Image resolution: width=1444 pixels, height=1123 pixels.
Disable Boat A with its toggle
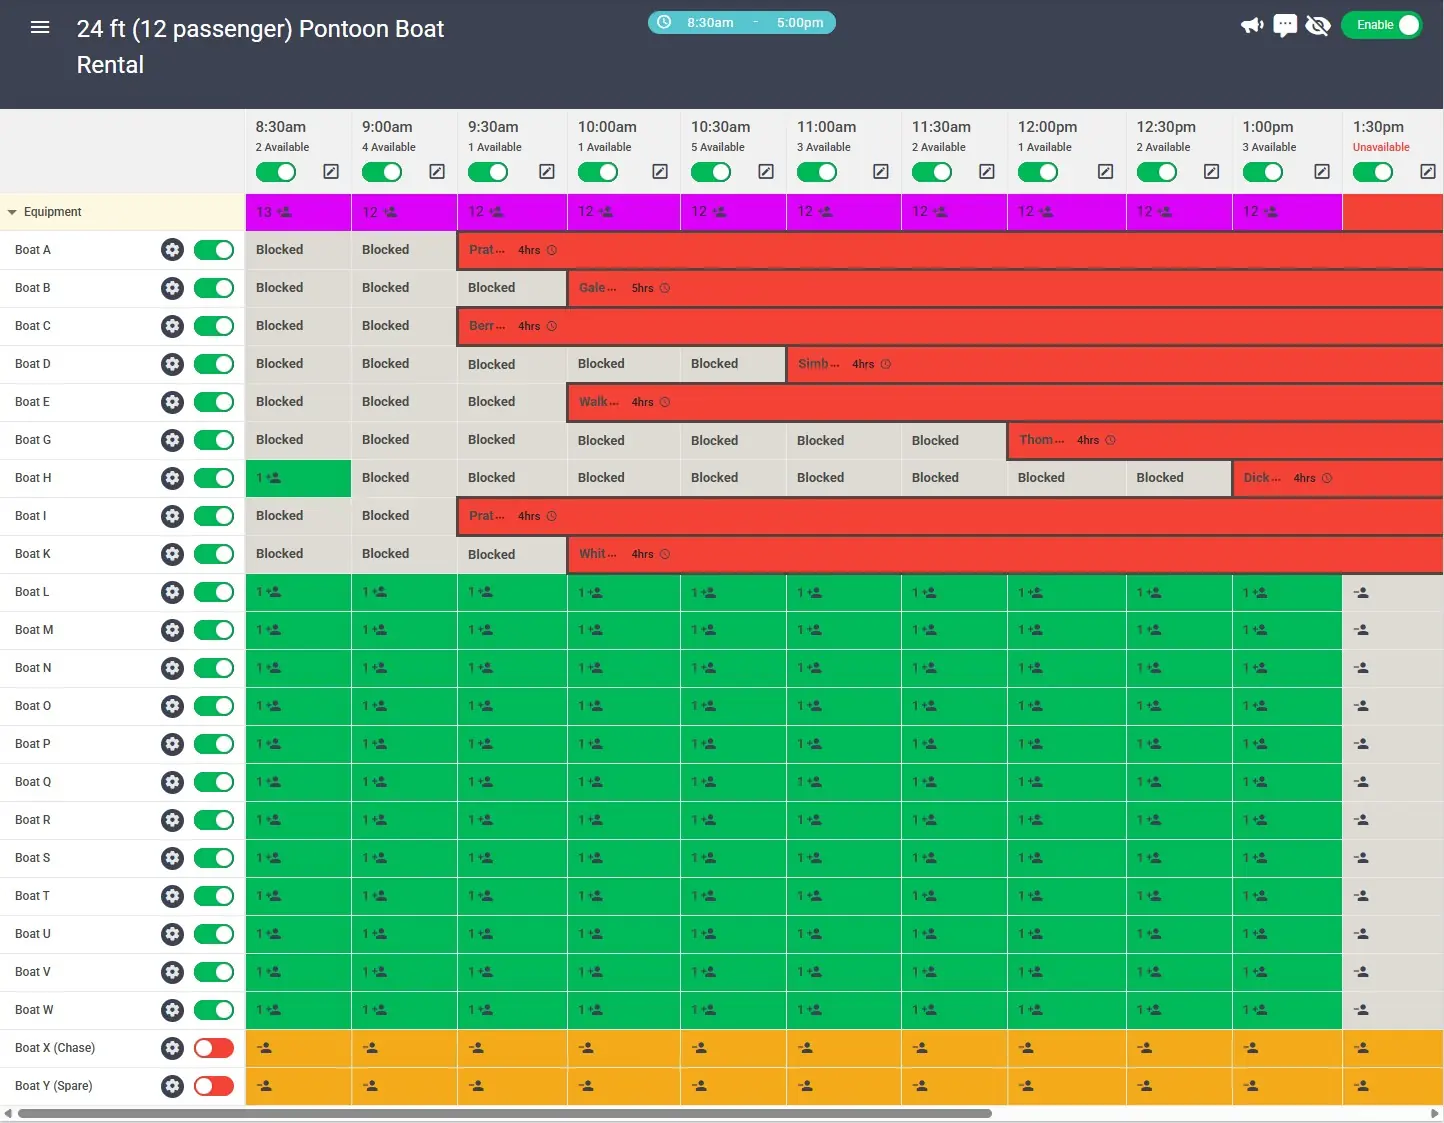coord(214,250)
